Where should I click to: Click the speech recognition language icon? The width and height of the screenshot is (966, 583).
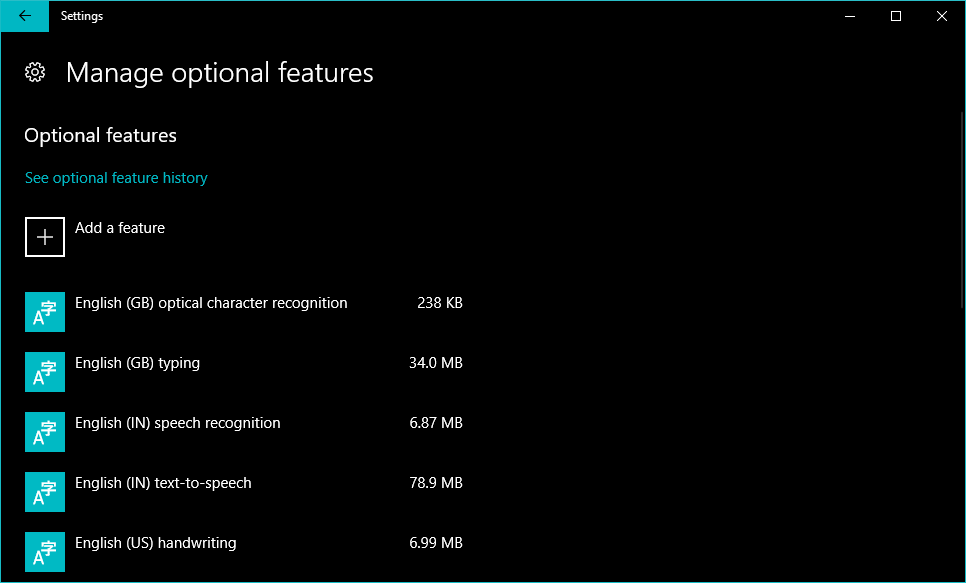click(x=45, y=432)
